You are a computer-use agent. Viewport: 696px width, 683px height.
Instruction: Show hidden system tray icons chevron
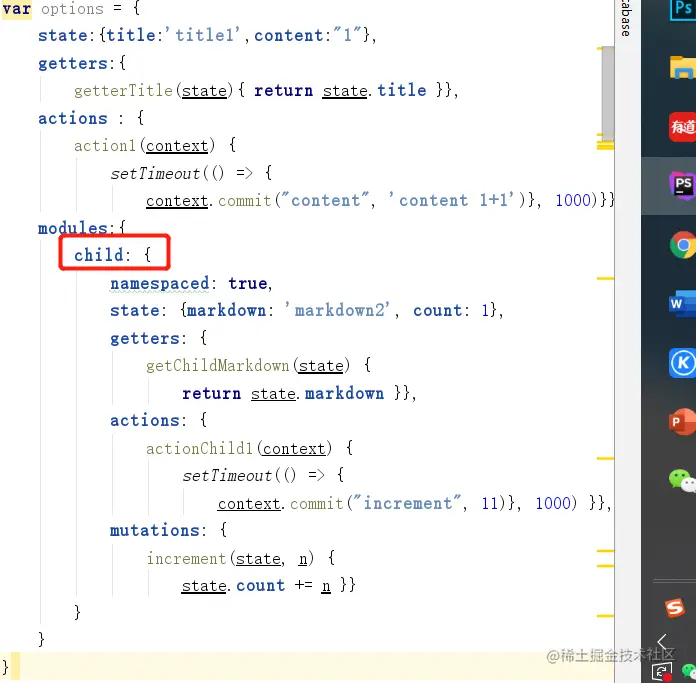[663, 642]
